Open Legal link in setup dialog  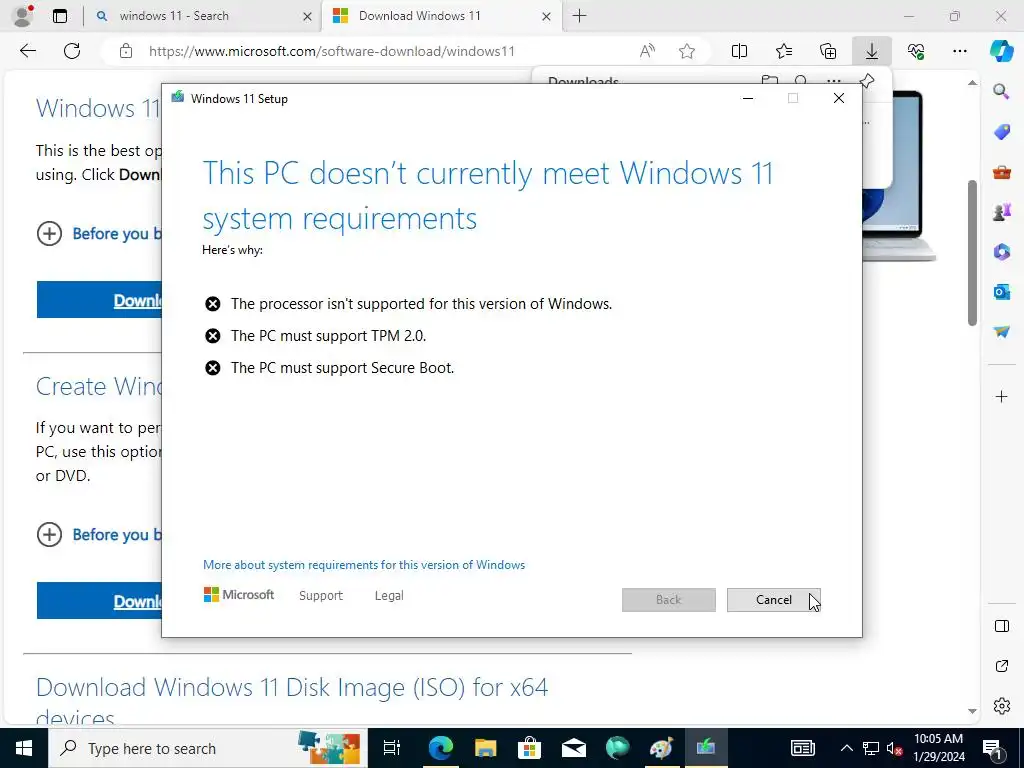click(x=389, y=596)
